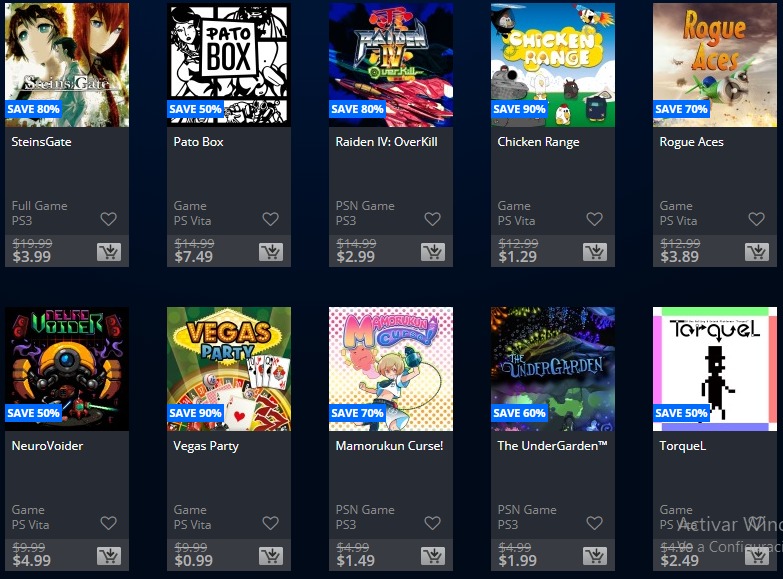Open the Rogue Aces title link
Image resolution: width=783 pixels, height=579 pixels.
tap(691, 142)
